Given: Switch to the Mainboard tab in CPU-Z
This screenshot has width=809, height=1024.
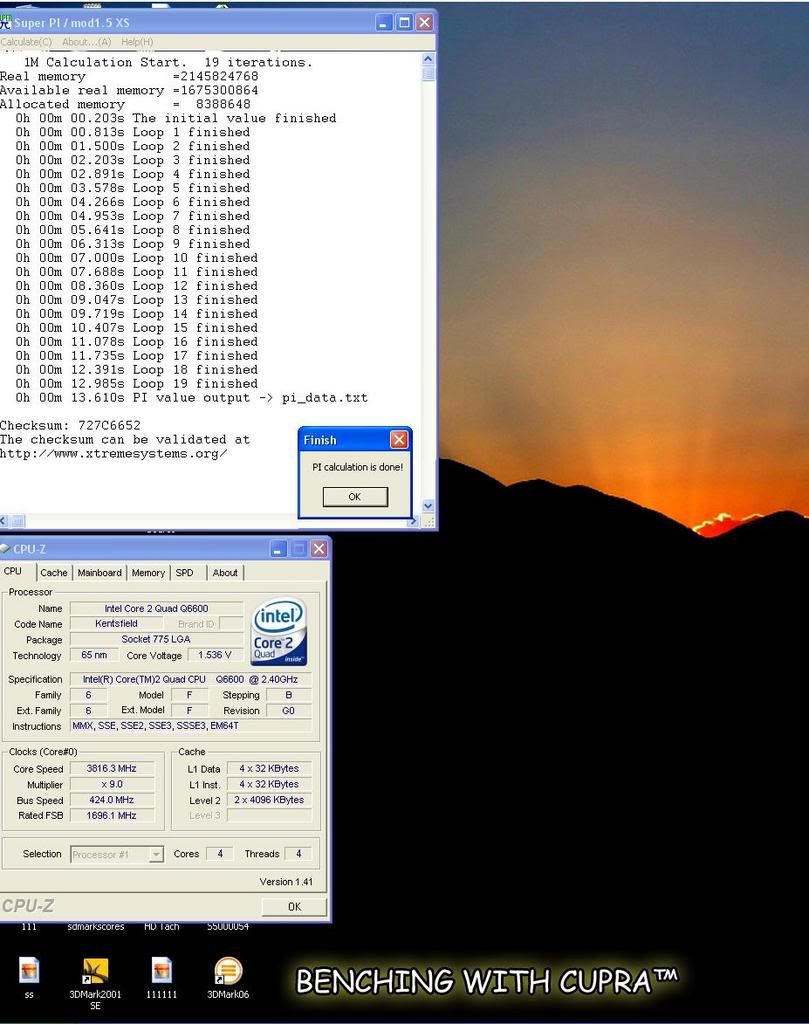Looking at the screenshot, I should [x=99, y=573].
